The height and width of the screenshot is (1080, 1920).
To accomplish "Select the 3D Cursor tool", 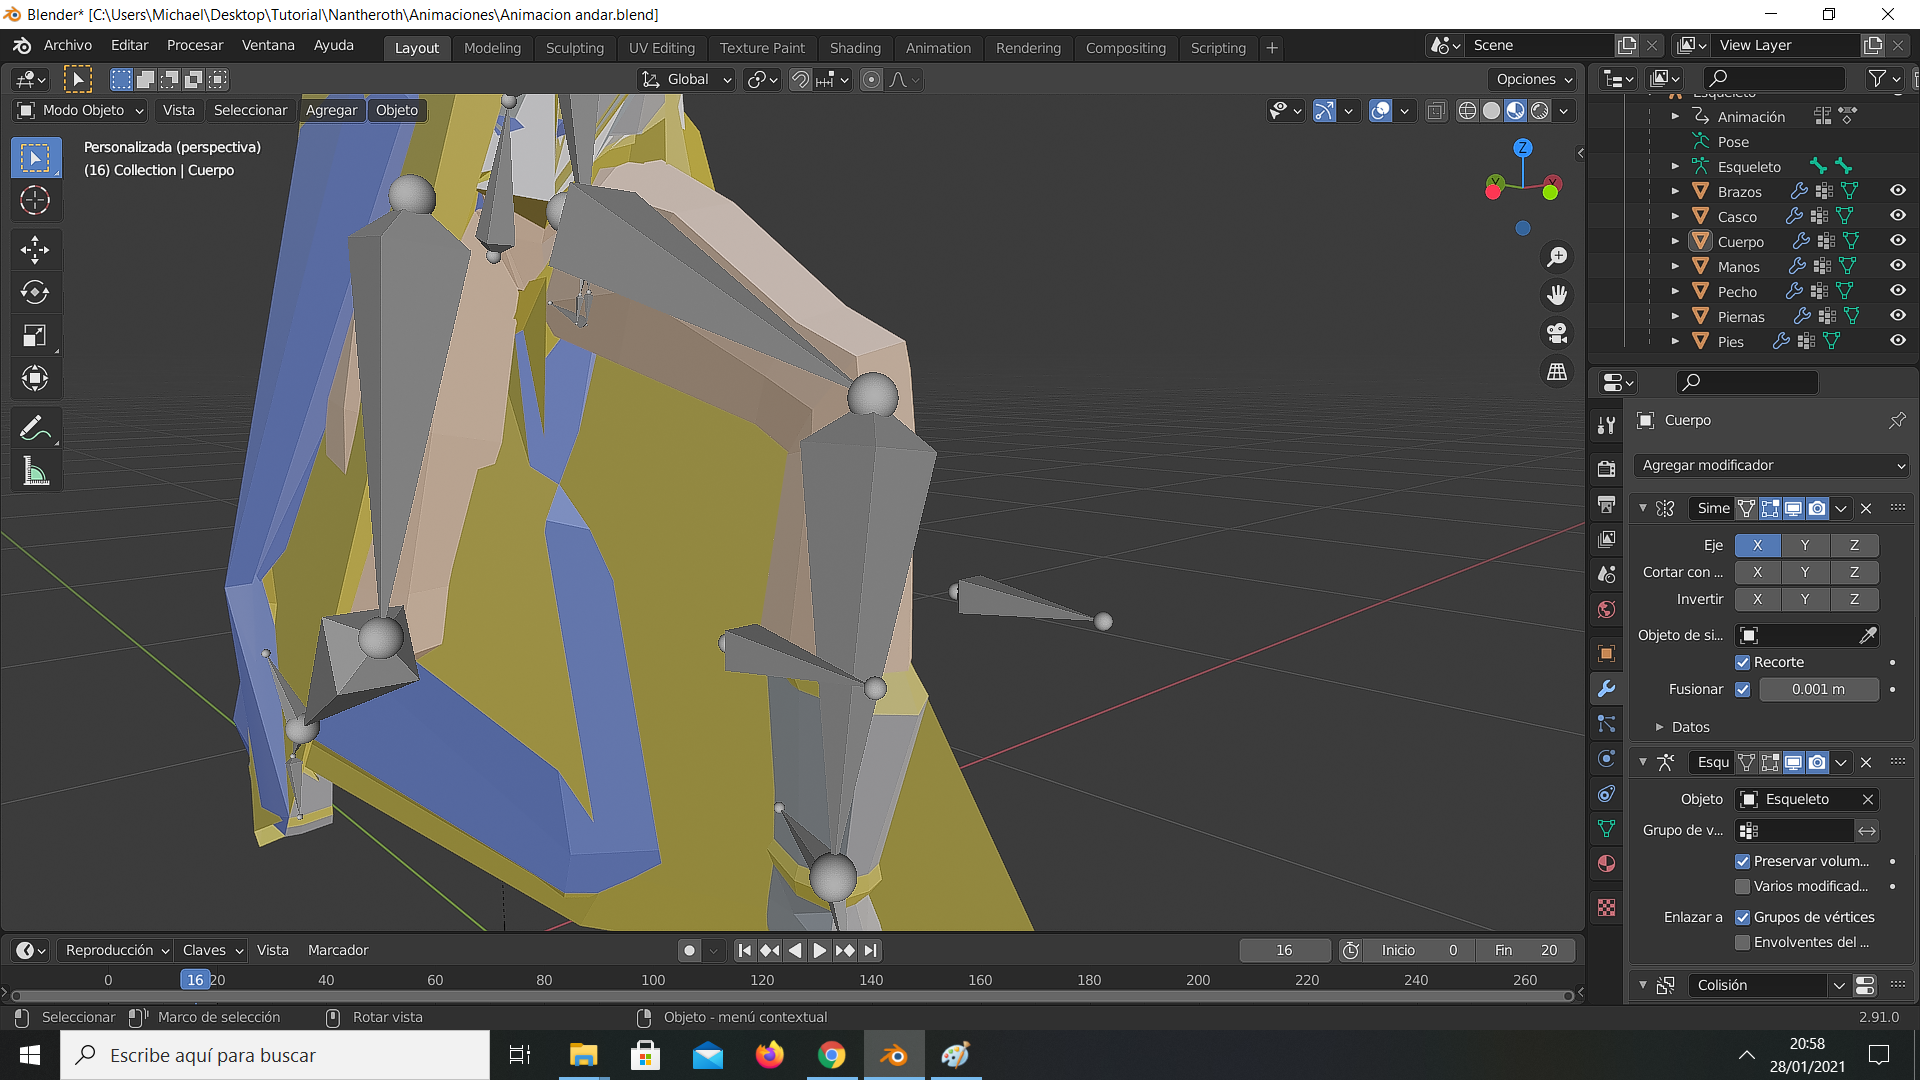I will [35, 201].
